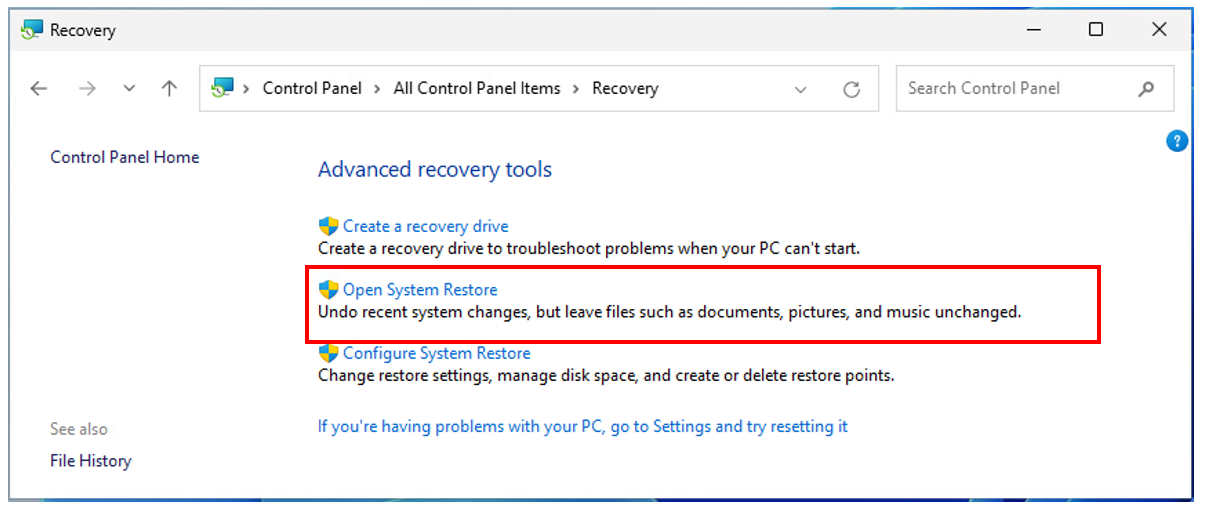This screenshot has height=523, width=1224.
Task: Go to Control Panel Home
Action: (x=125, y=157)
